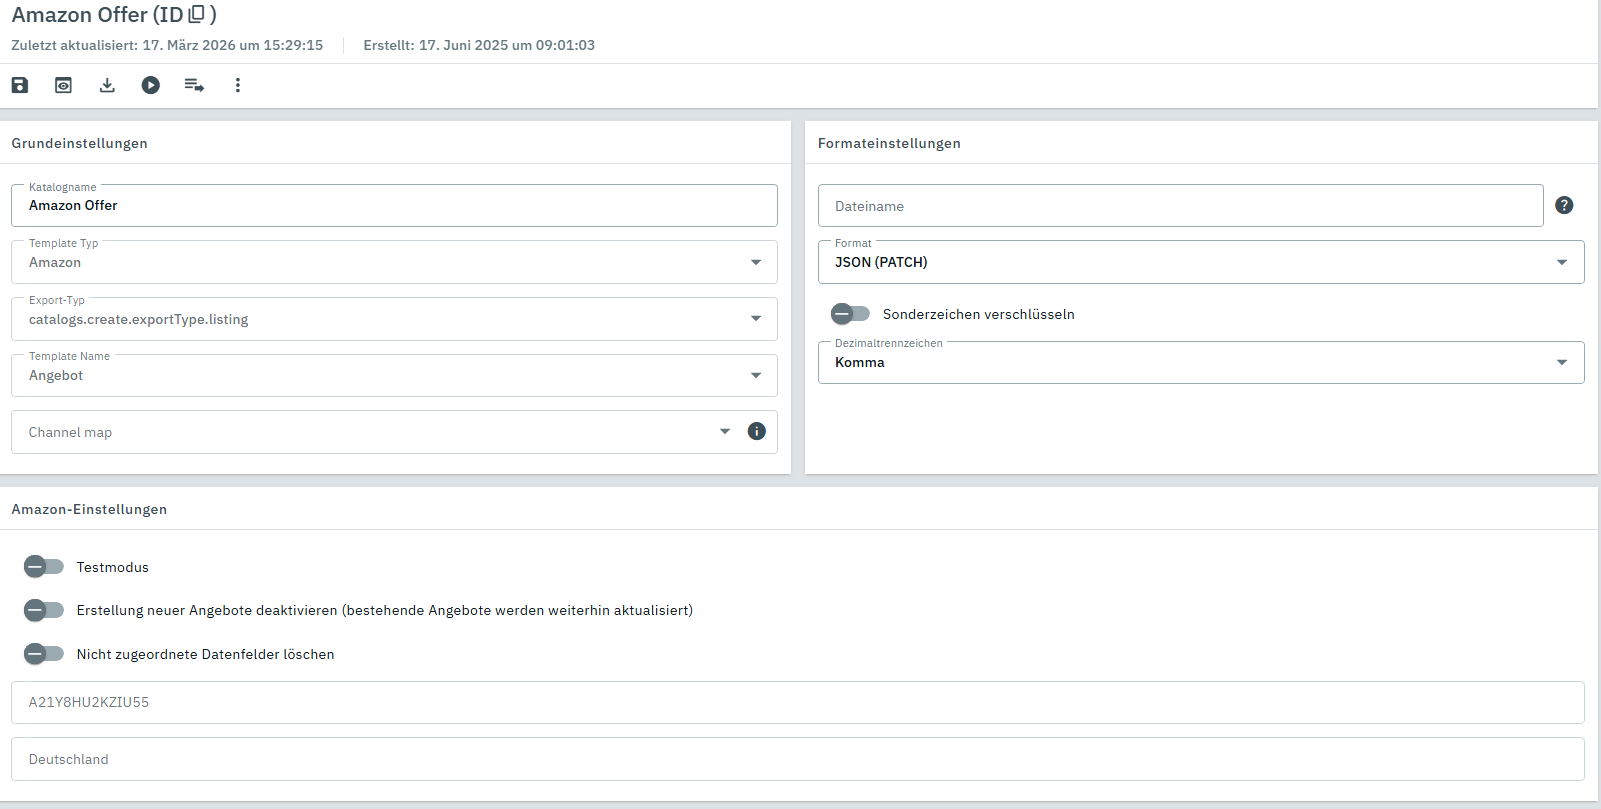The width and height of the screenshot is (1601, 809).
Task: Click the Dateiname help question mark
Action: pos(1564,205)
